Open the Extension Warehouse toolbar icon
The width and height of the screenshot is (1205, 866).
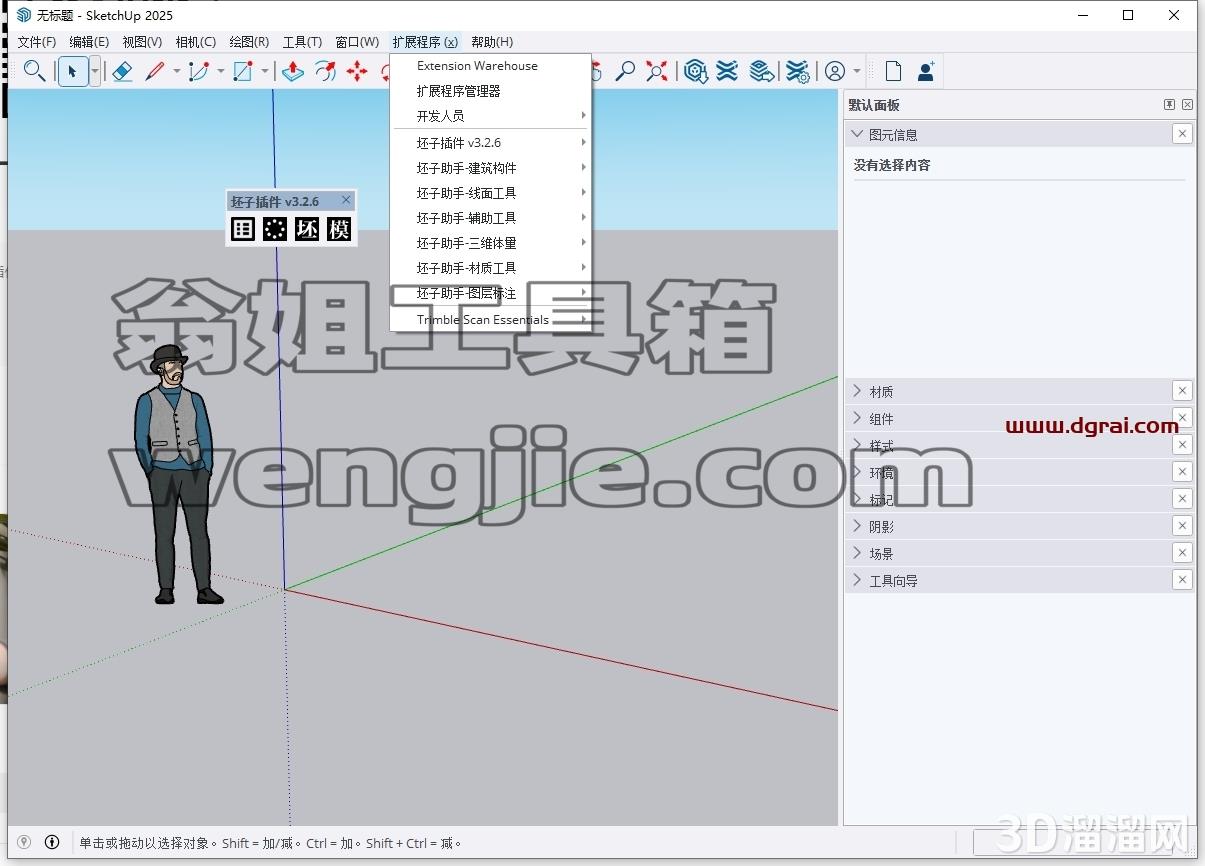728,71
